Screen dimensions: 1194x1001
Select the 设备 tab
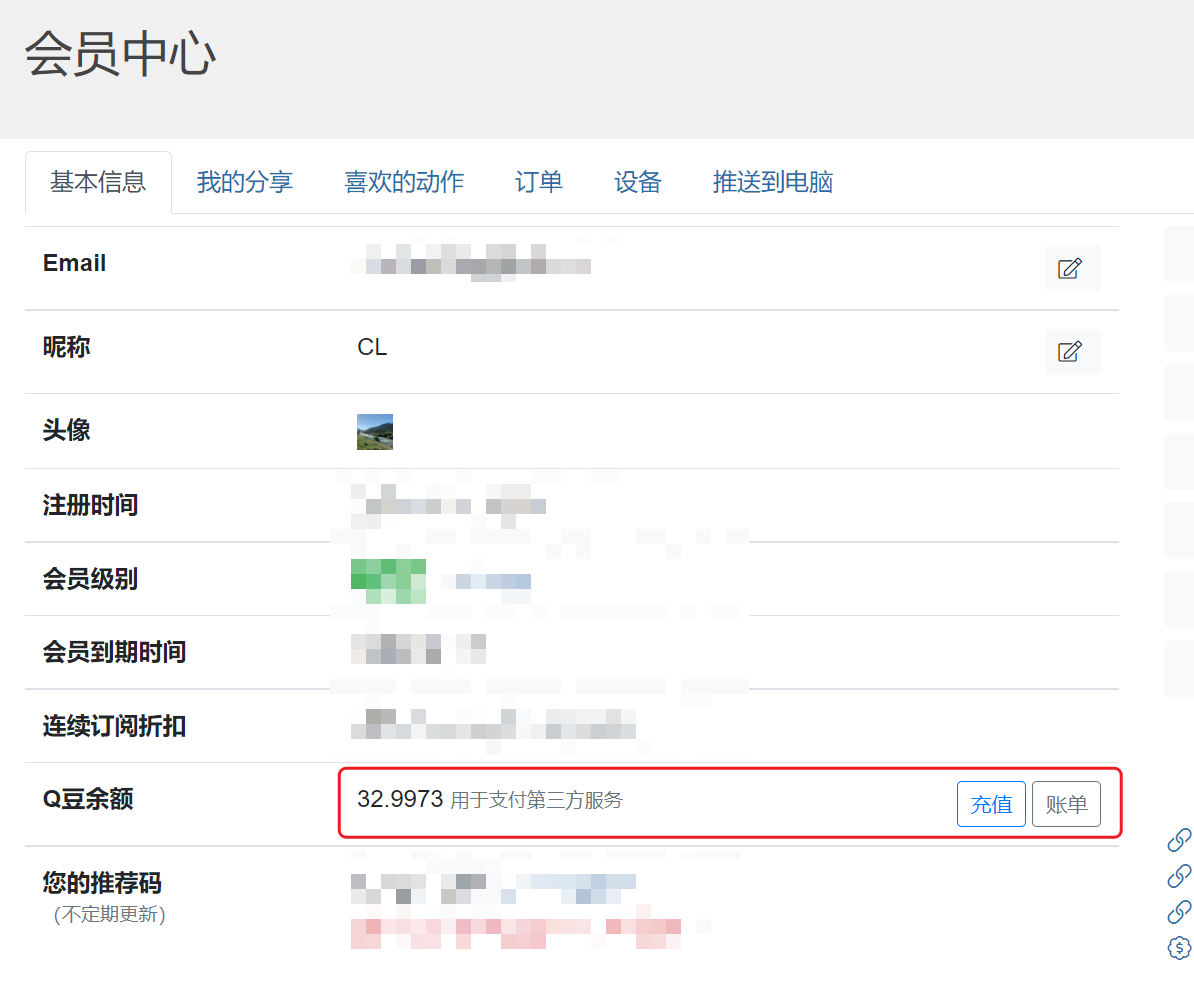tap(637, 183)
